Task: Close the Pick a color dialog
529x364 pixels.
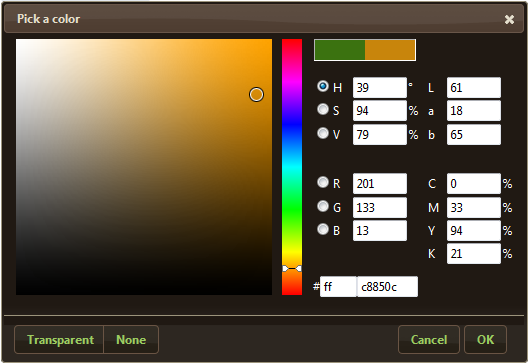Action: coord(509,20)
